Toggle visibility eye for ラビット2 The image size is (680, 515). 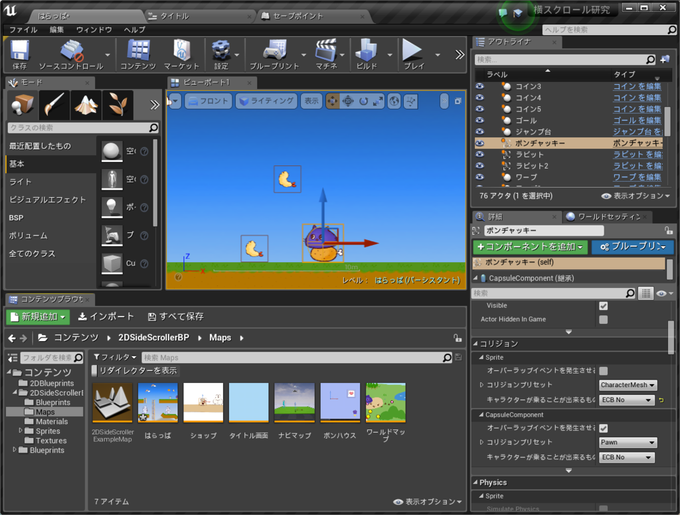(480, 166)
